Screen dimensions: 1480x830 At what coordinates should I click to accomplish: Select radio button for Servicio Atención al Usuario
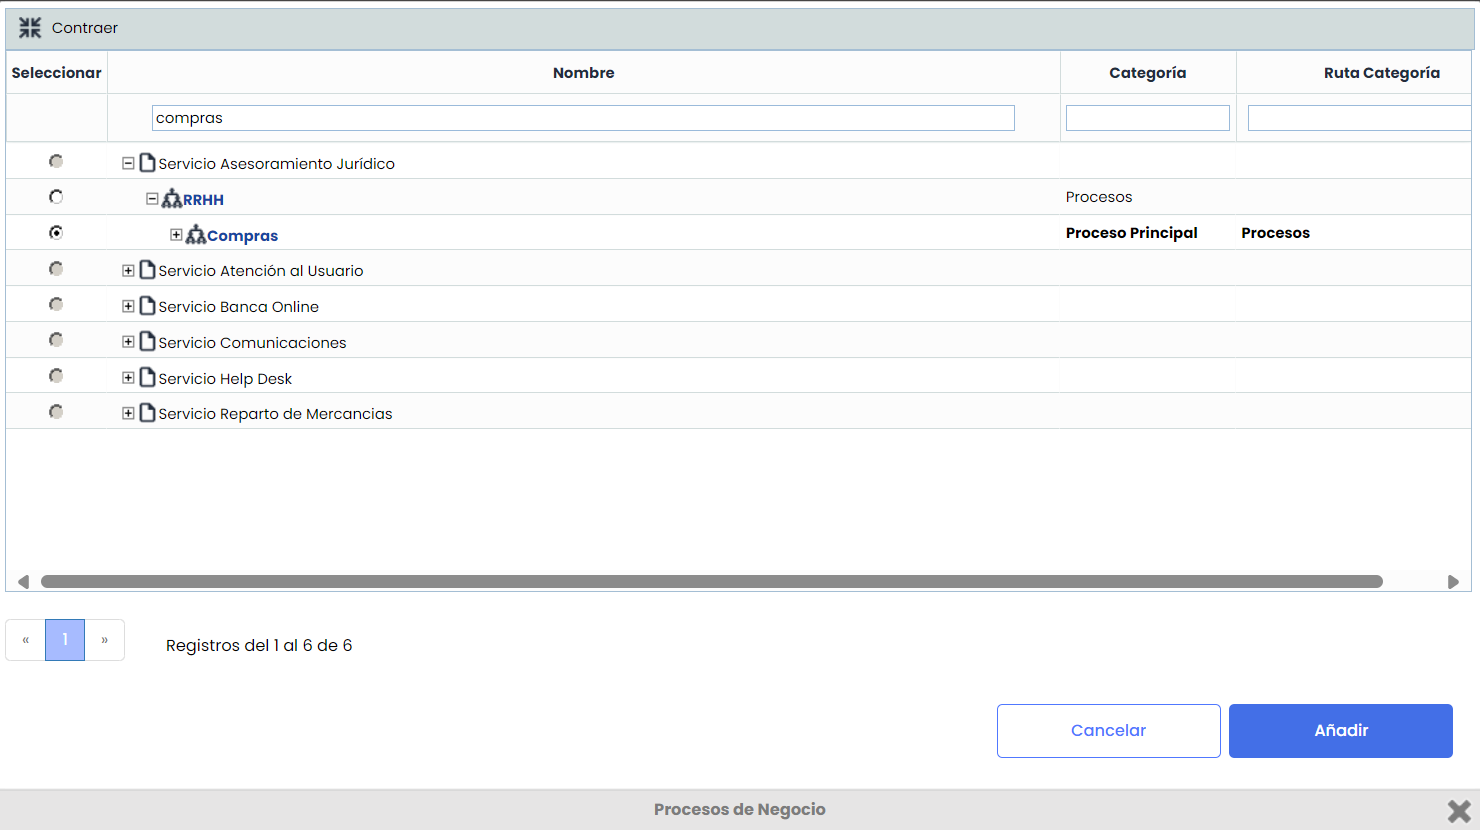click(56, 269)
